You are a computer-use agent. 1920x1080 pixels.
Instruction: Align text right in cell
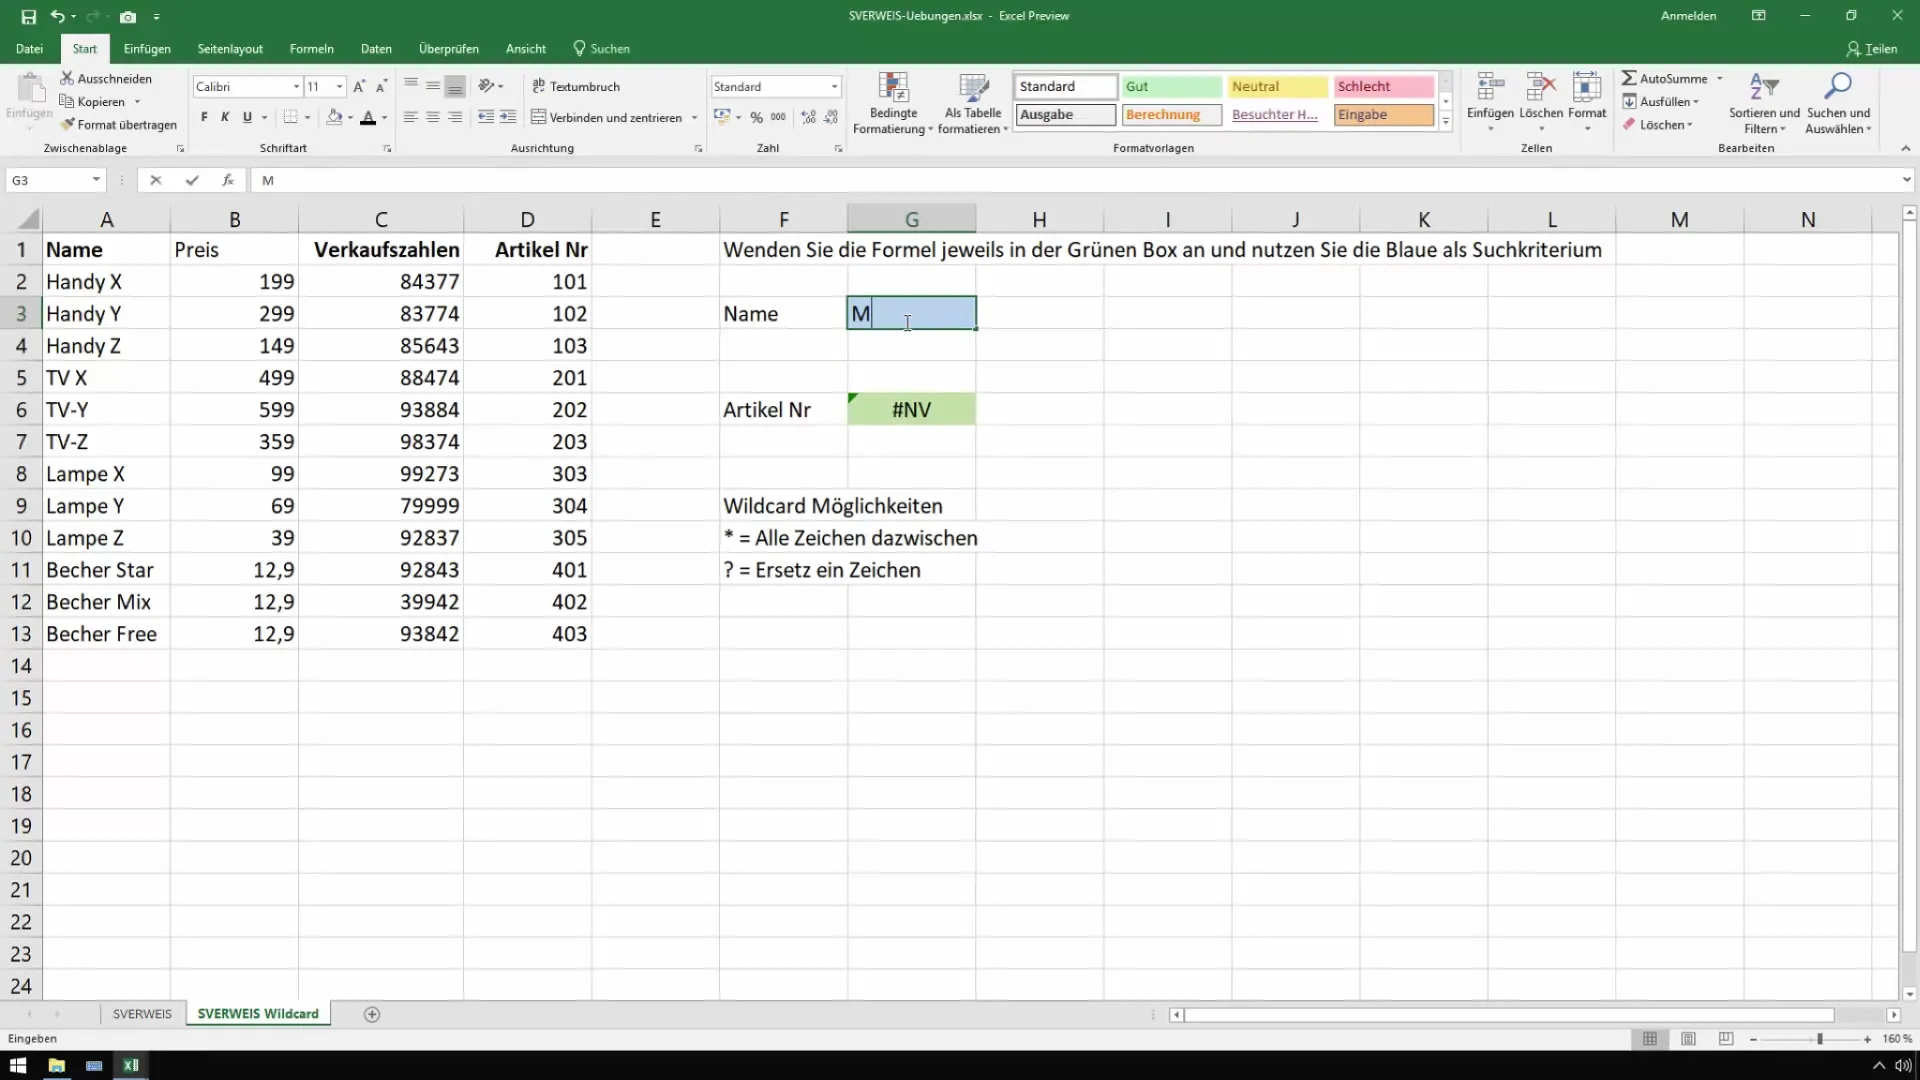455,117
